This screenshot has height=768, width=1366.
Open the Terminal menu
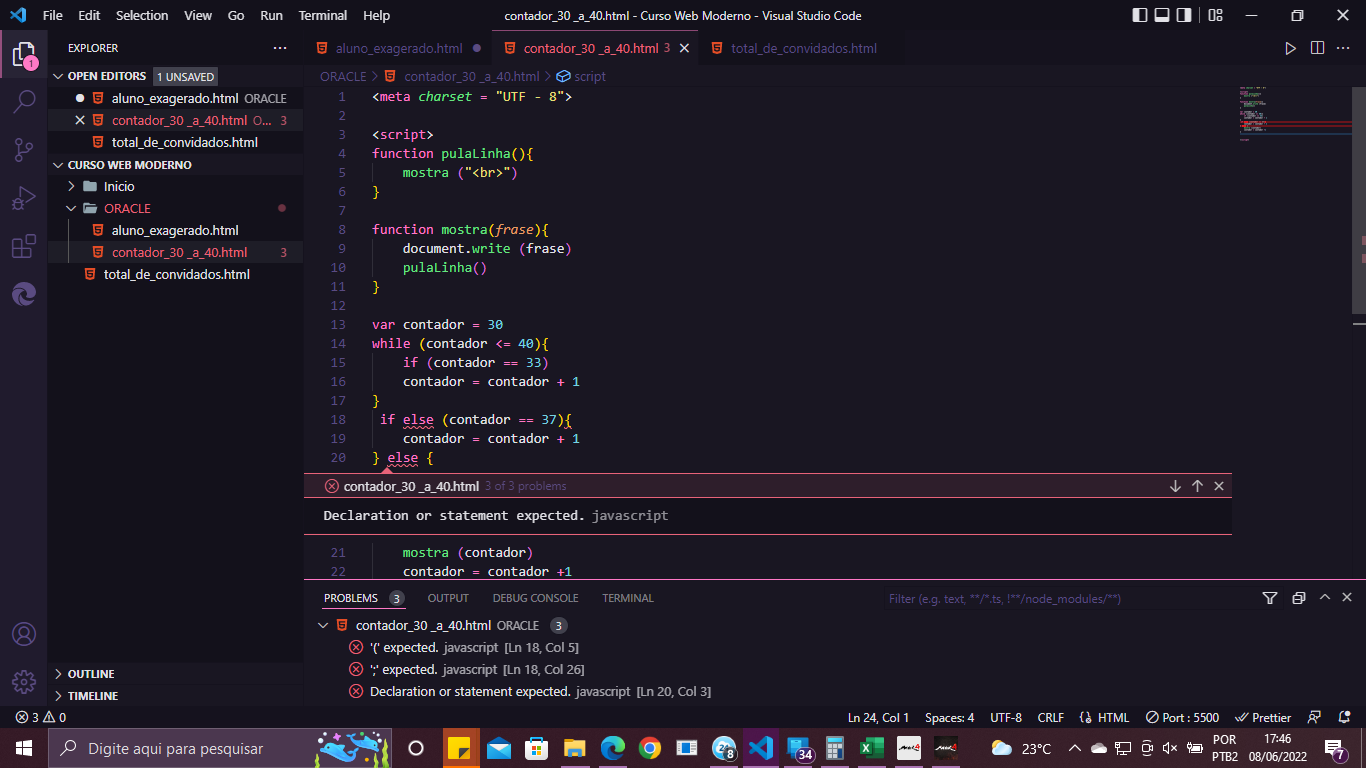[323, 15]
